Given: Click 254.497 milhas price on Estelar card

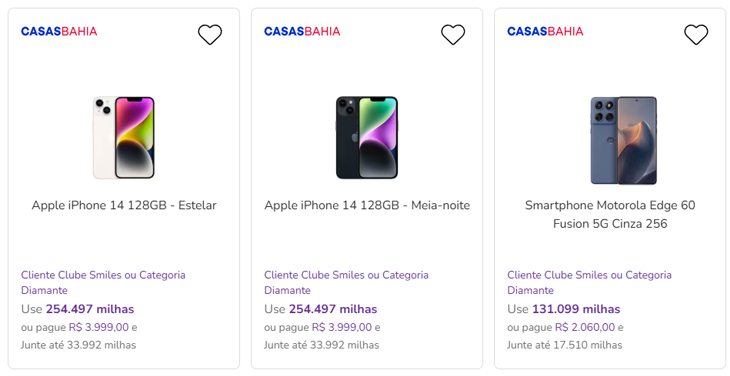Looking at the screenshot, I should (90, 309).
